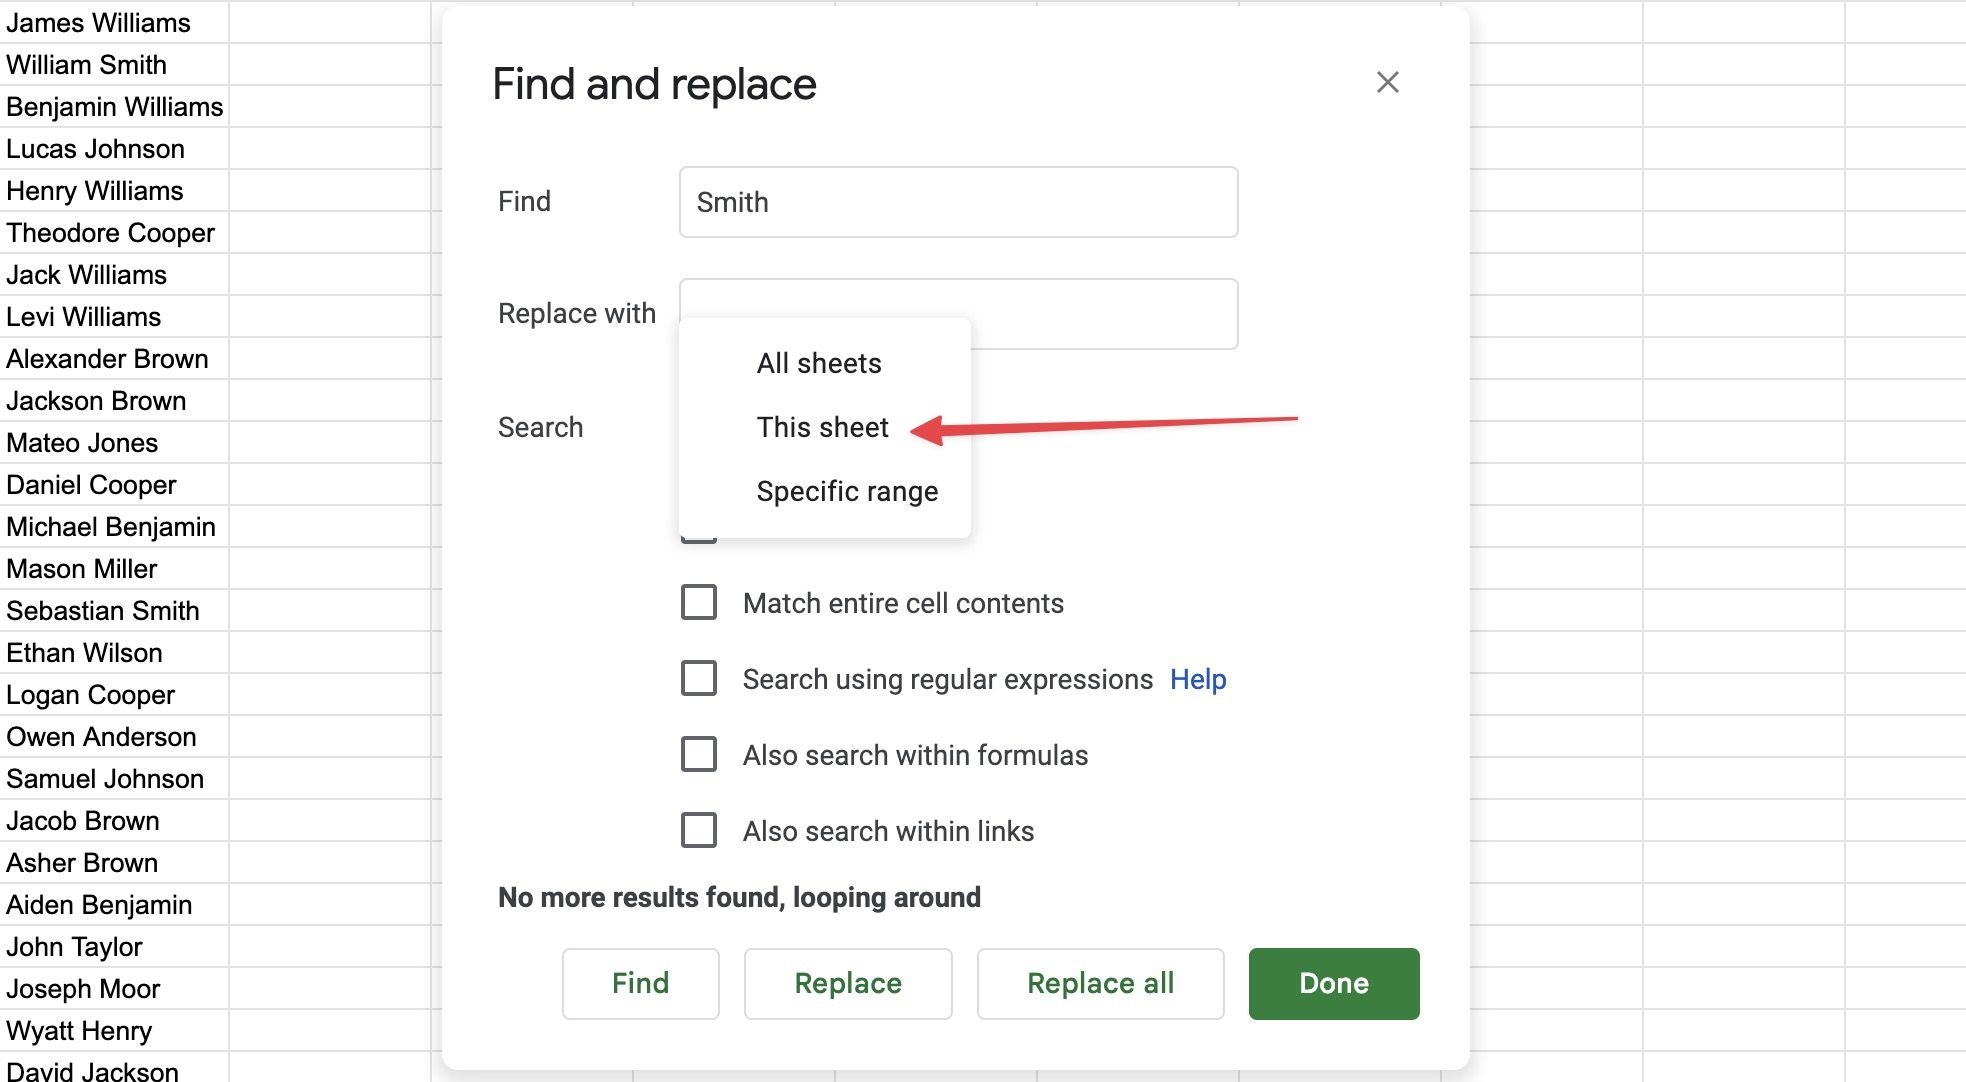This screenshot has width=1966, height=1082.
Task: Check Also search within formulas
Action: coord(699,755)
